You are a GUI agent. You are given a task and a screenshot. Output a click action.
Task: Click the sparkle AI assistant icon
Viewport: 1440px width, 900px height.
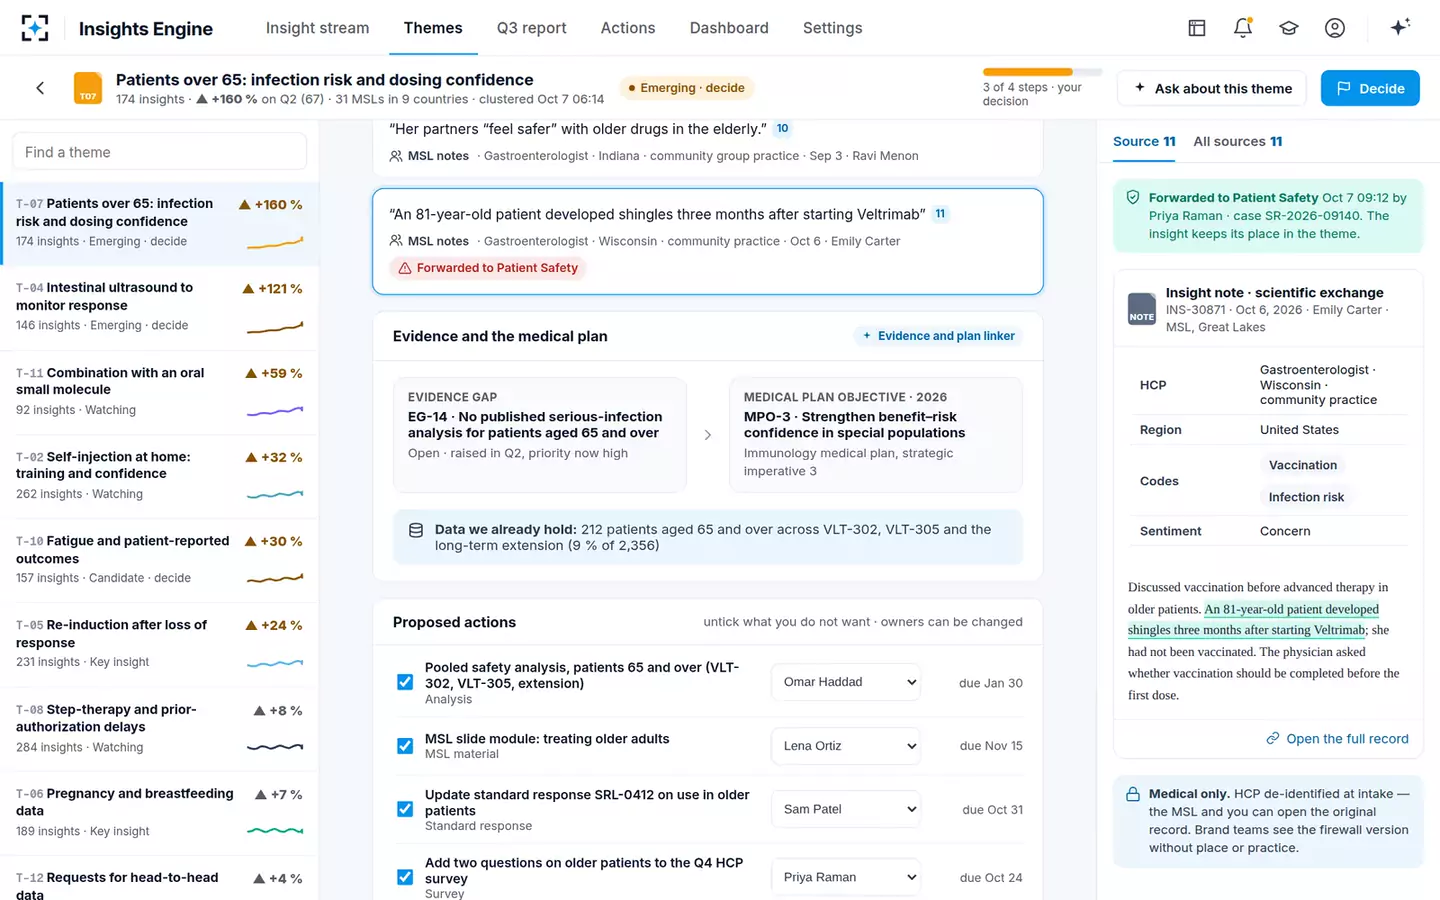[x=1400, y=27]
